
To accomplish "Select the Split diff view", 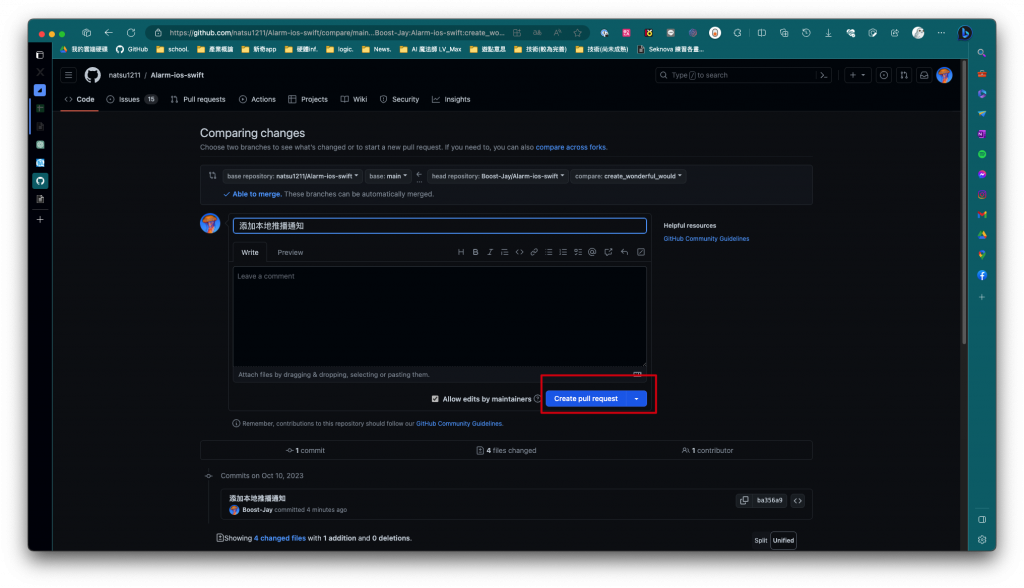I will click(x=761, y=540).
